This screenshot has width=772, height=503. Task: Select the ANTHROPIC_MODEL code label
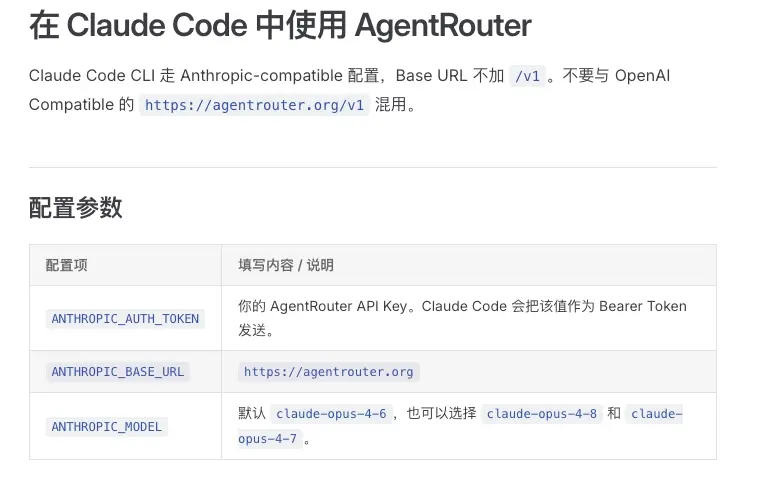point(106,426)
